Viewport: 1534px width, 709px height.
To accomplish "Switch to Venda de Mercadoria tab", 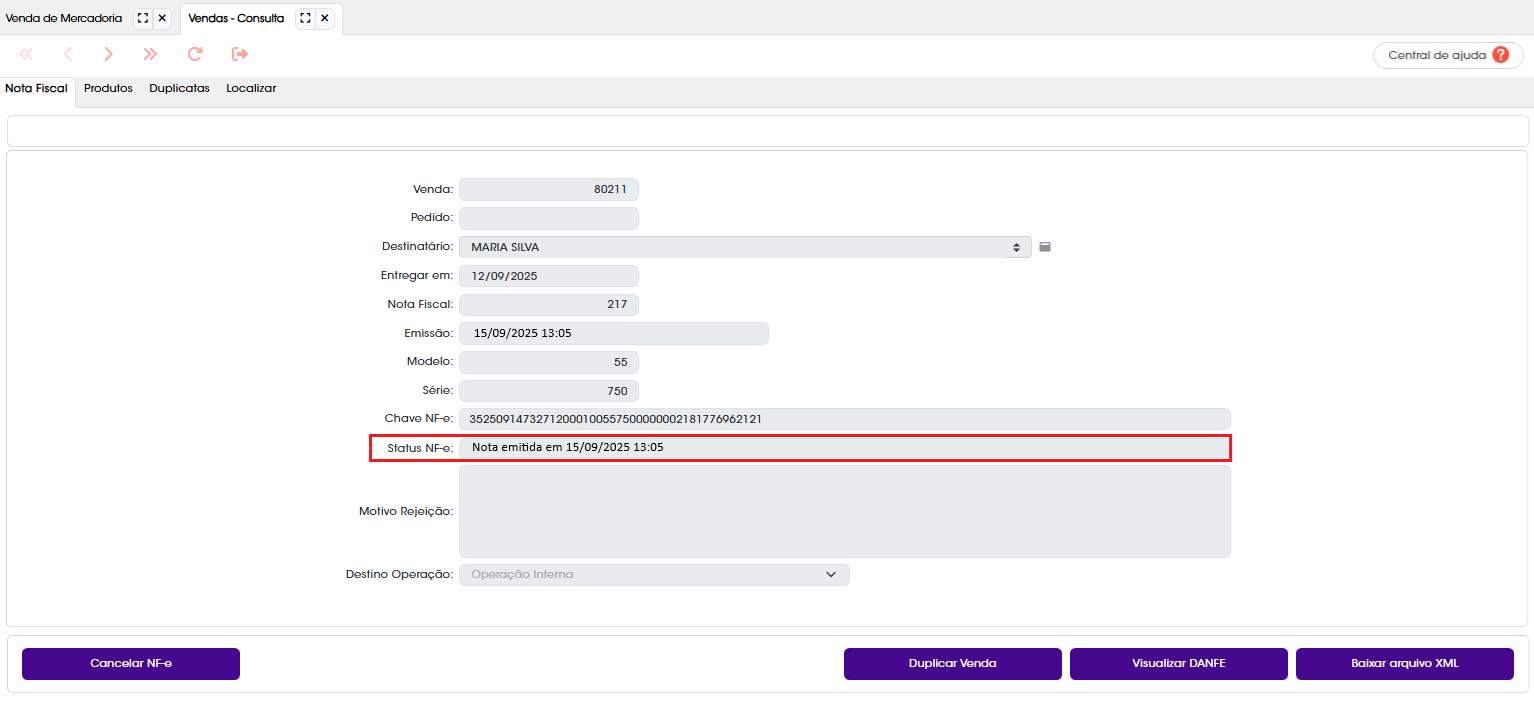I will click(64, 18).
